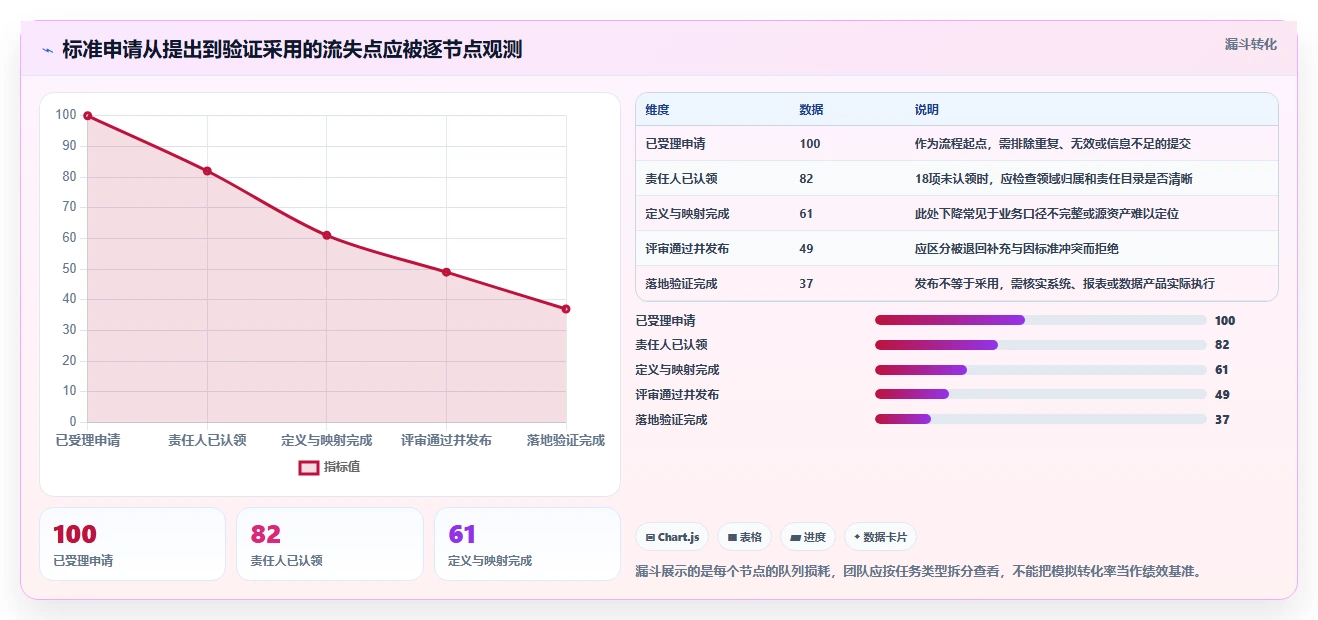Click the chart point for 评审通过并发布
Viewport: 1318px width, 620px height.
(446, 272)
